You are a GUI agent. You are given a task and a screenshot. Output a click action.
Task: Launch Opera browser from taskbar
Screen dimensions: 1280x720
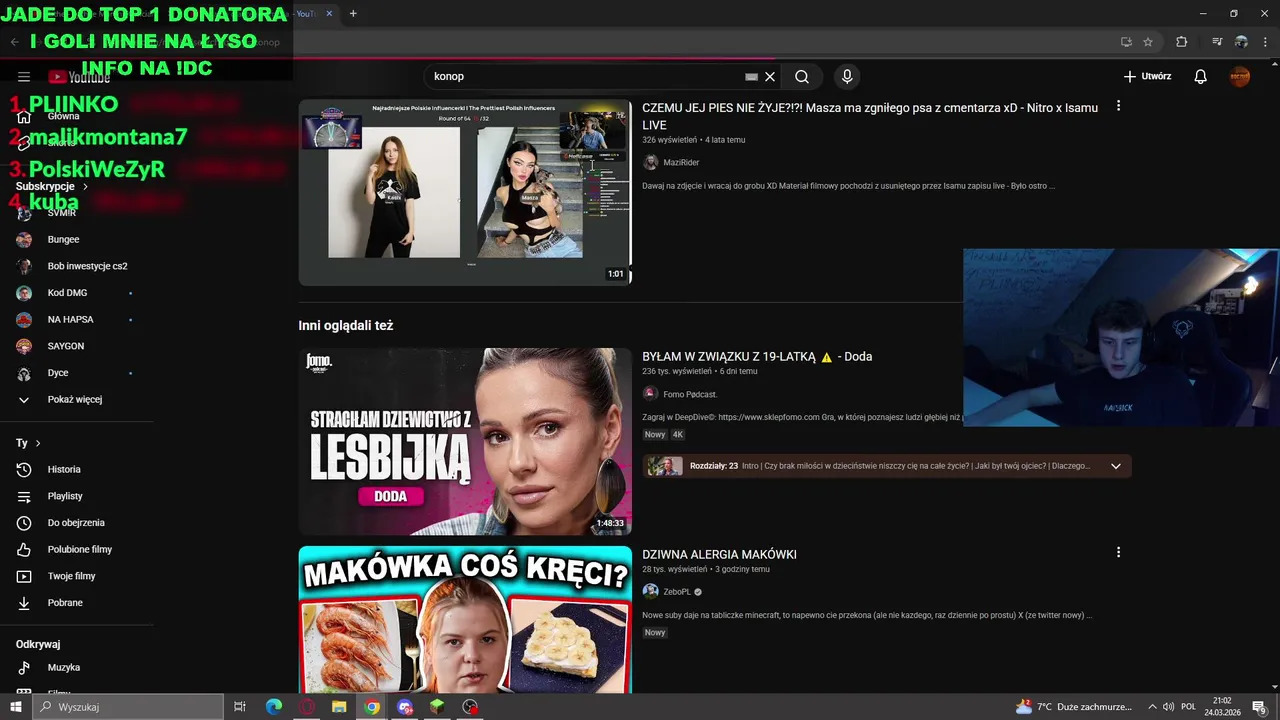[307, 707]
